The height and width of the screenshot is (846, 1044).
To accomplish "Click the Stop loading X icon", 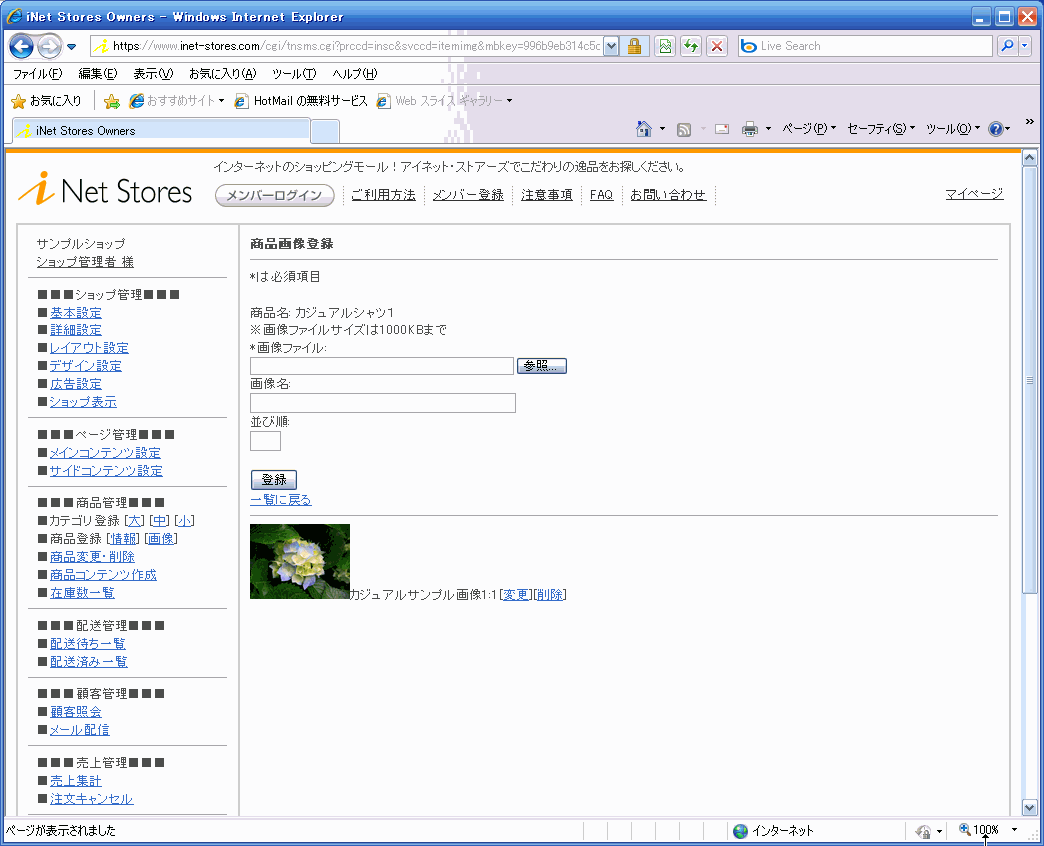I will (x=716, y=46).
